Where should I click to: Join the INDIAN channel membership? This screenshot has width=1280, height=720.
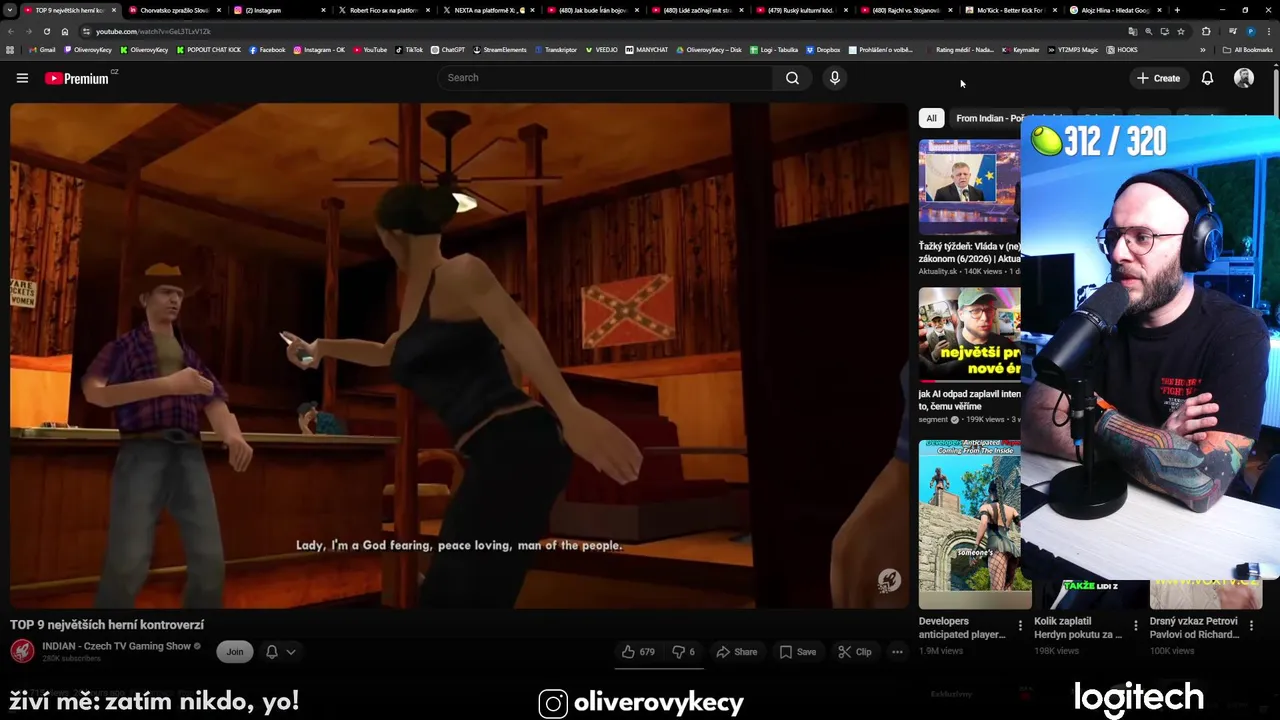click(234, 652)
